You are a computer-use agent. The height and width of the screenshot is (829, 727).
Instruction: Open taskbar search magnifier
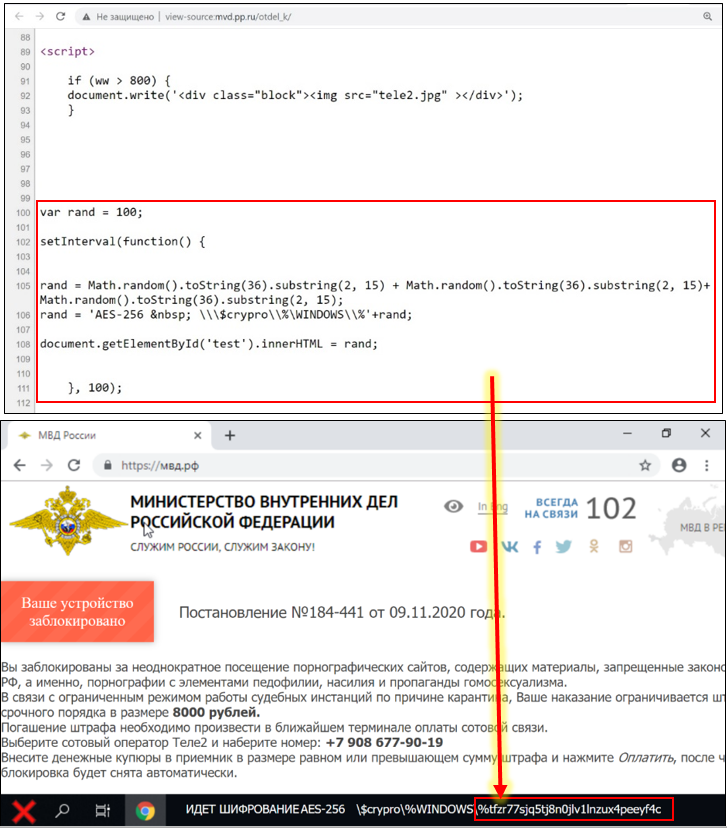[x=62, y=811]
